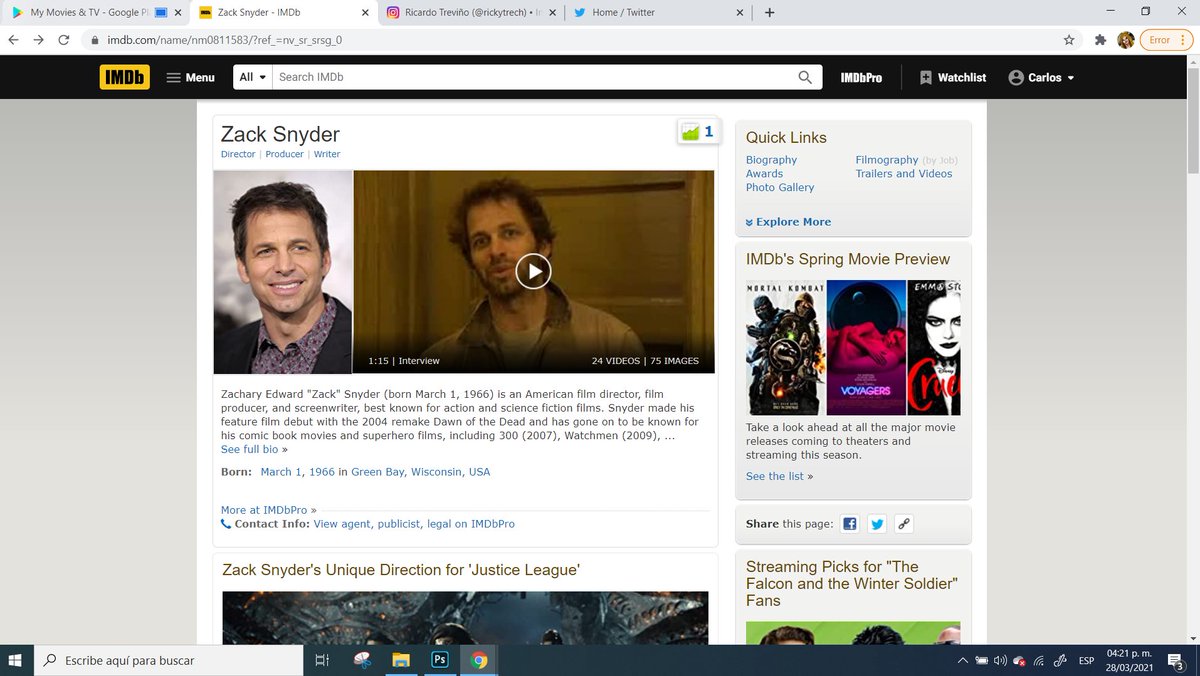Open File Explorer from taskbar
Image resolution: width=1200 pixels, height=676 pixels.
(401, 660)
